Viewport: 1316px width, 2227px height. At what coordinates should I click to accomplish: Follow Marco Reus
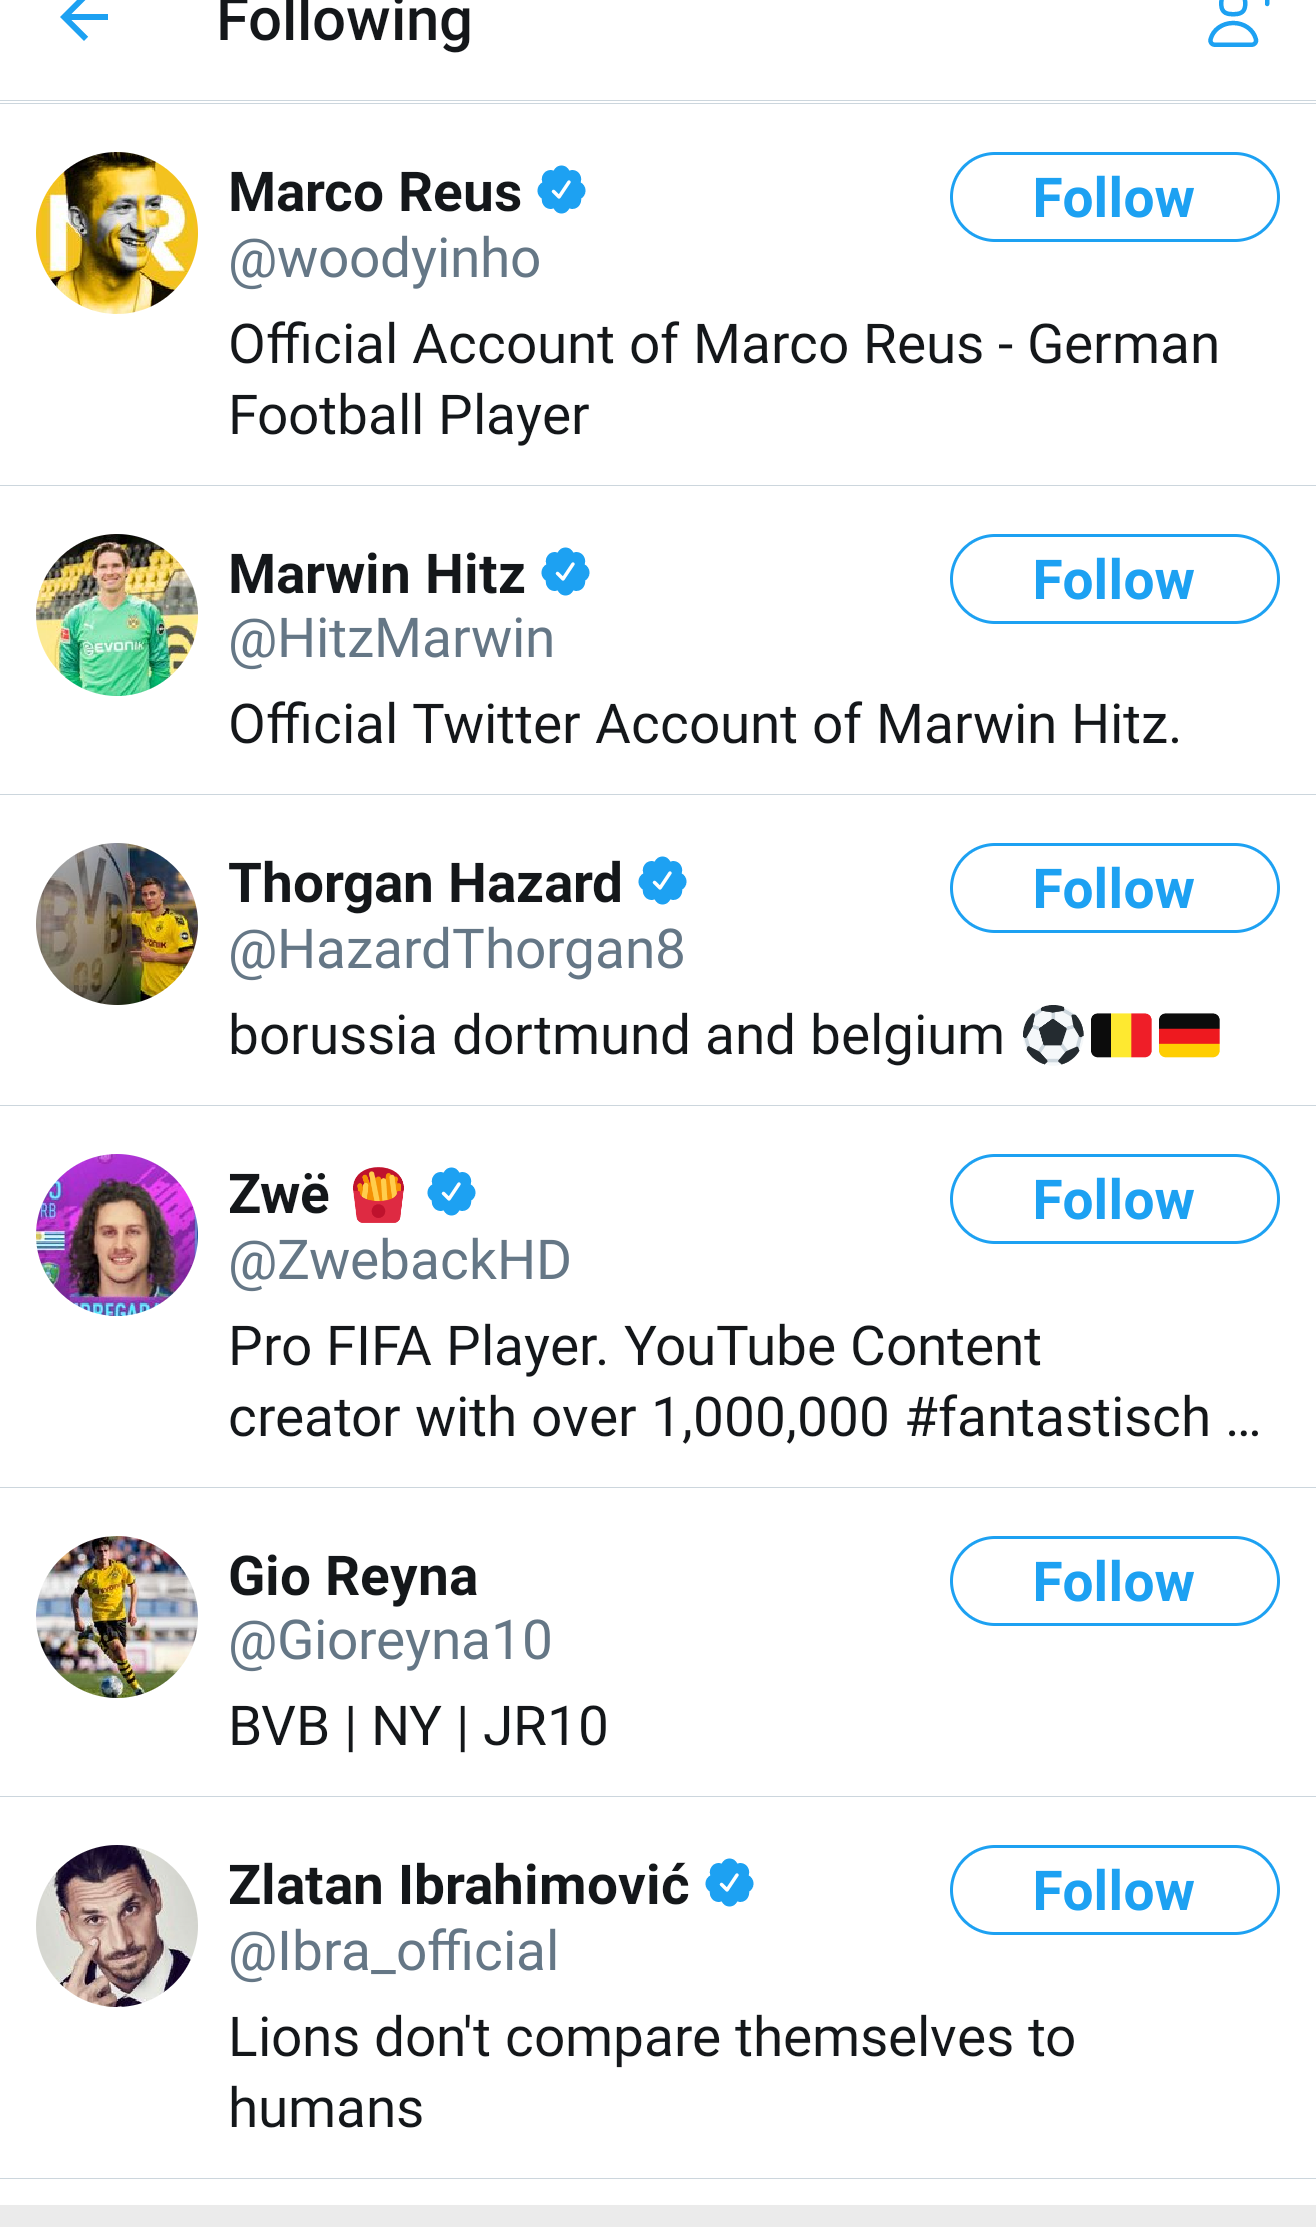(1113, 198)
